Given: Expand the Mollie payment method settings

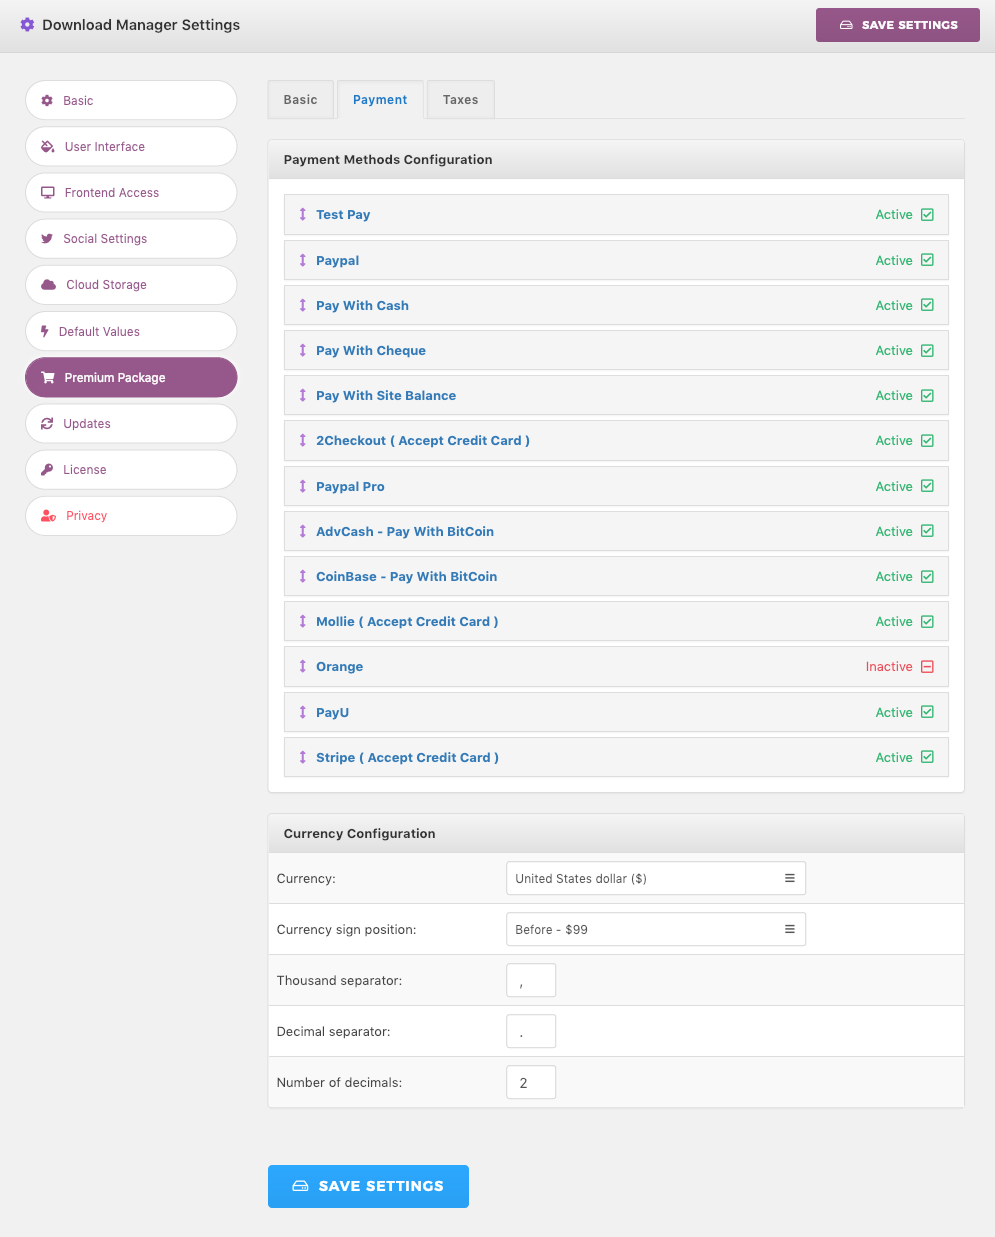Looking at the screenshot, I should click(x=406, y=621).
